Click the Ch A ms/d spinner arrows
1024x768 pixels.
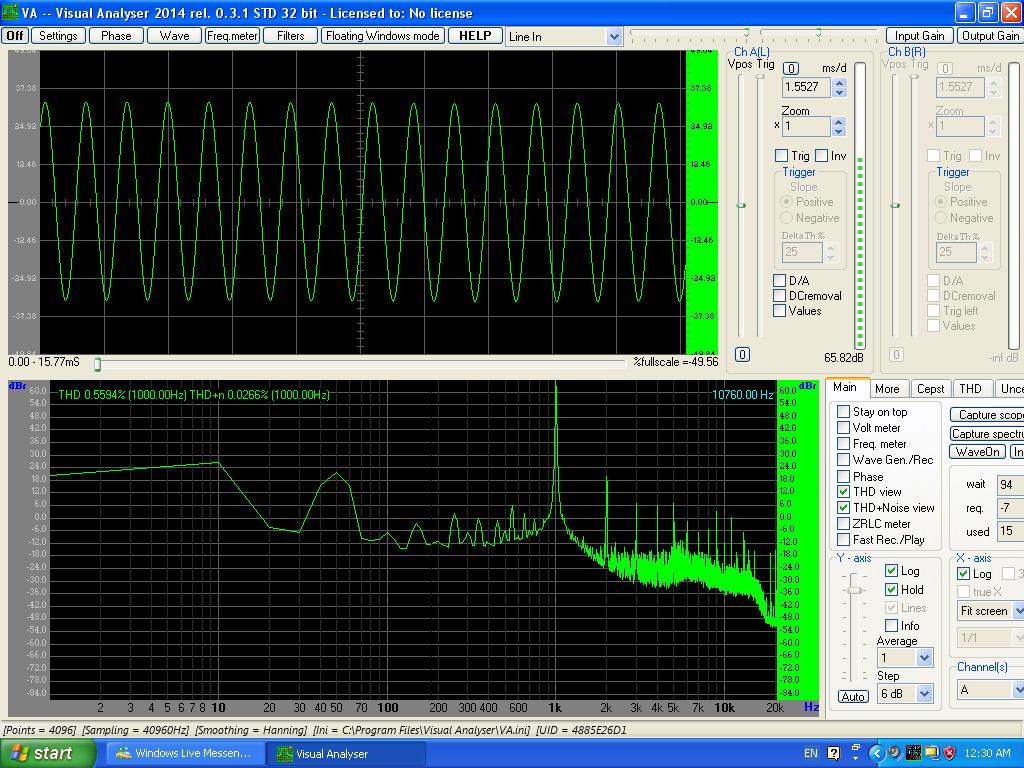pos(840,87)
